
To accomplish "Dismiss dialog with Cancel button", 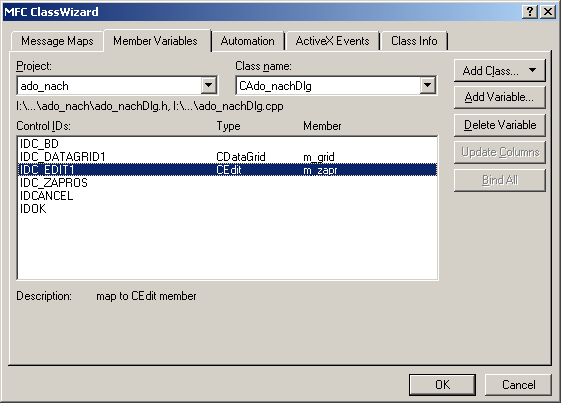I will [x=518, y=385].
